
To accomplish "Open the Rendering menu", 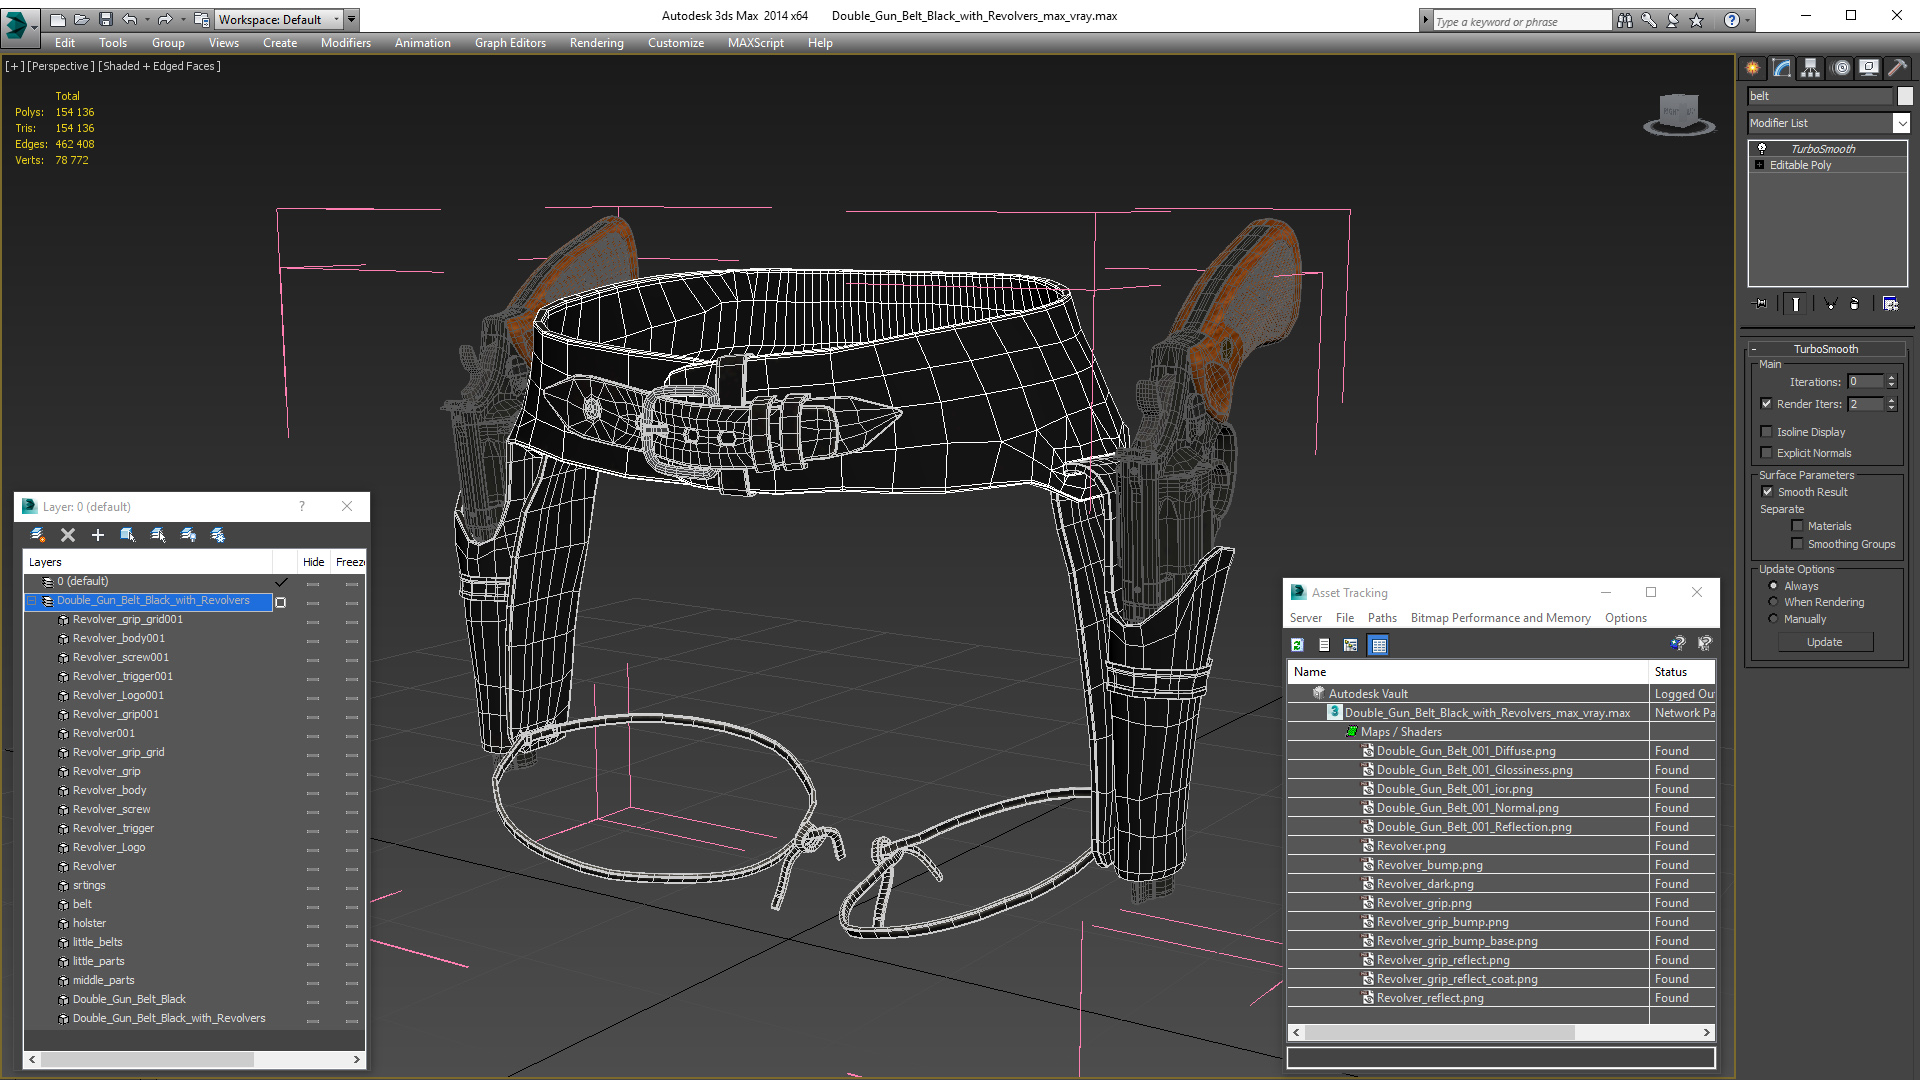I will pyautogui.click(x=596, y=43).
